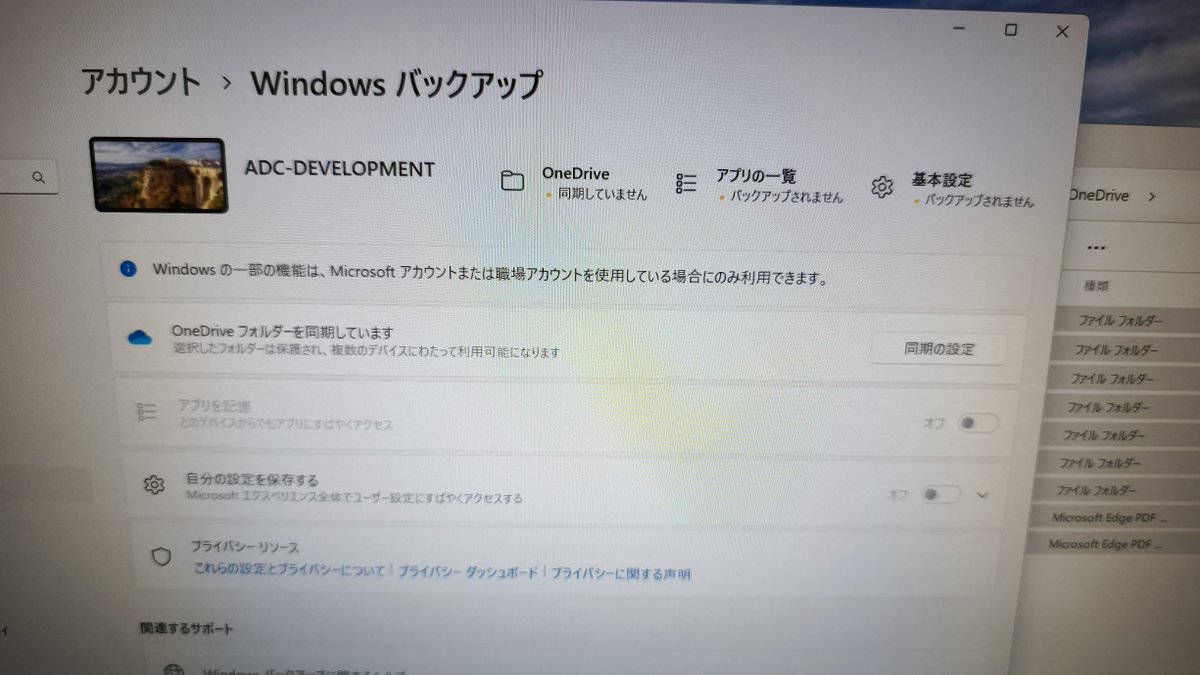Click the アプリを記憶 list icon
The image size is (1200, 675).
[147, 412]
